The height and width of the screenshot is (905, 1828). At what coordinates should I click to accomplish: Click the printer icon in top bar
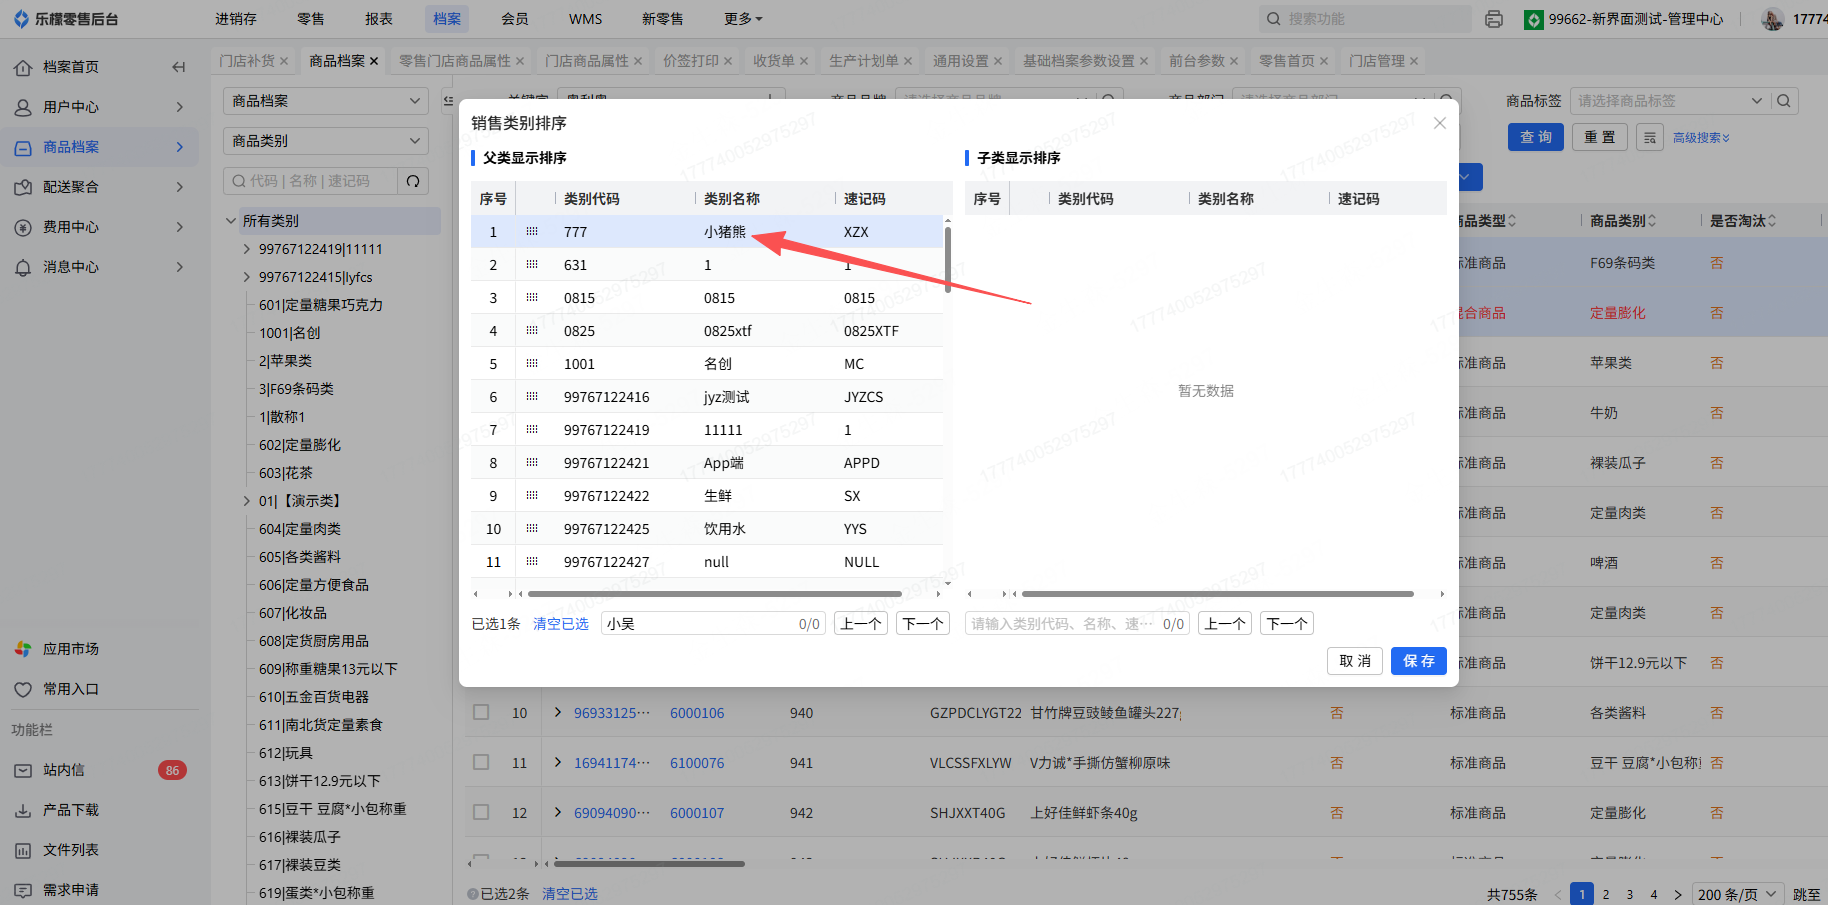point(1494,19)
